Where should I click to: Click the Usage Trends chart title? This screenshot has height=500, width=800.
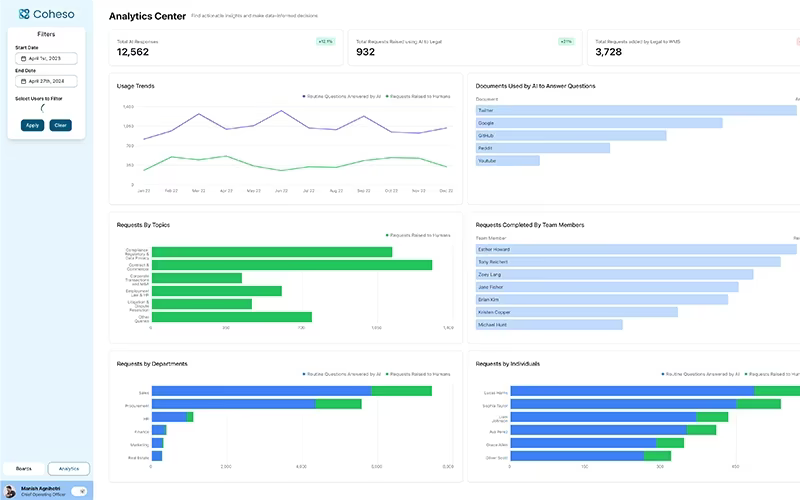click(x=136, y=86)
